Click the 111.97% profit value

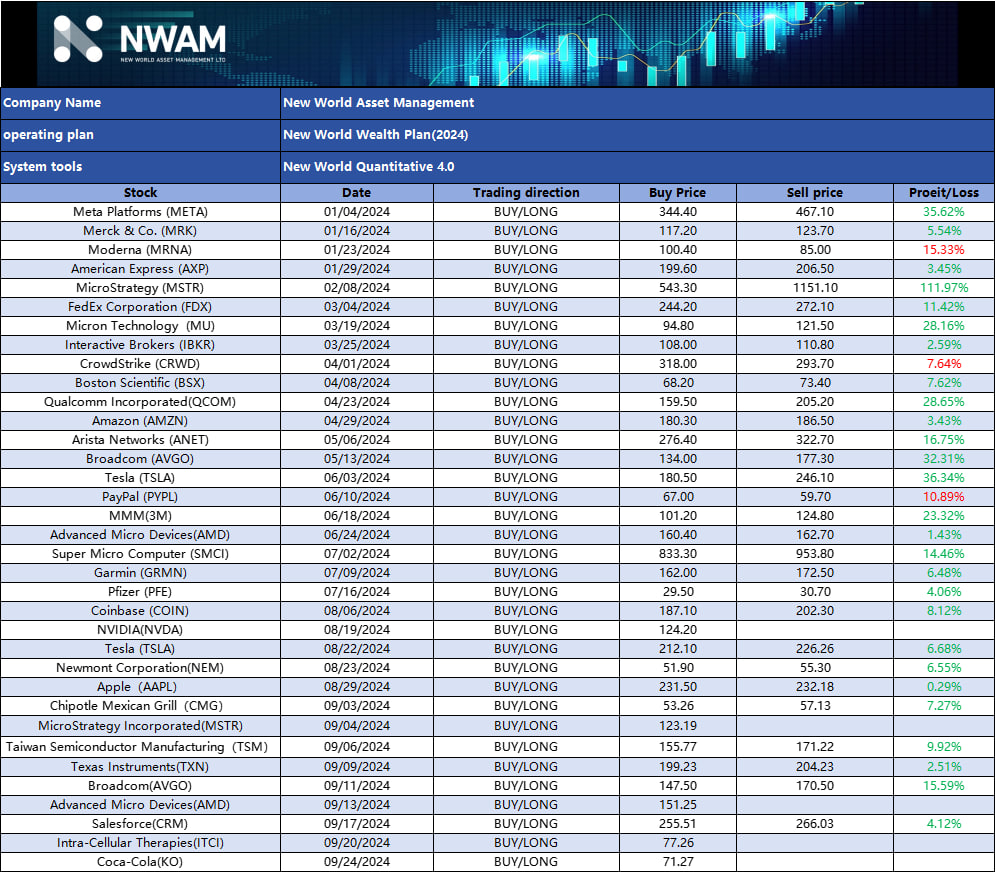click(944, 288)
